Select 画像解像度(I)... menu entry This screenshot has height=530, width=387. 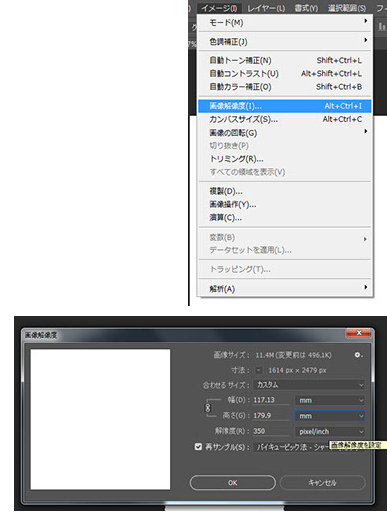point(285,106)
